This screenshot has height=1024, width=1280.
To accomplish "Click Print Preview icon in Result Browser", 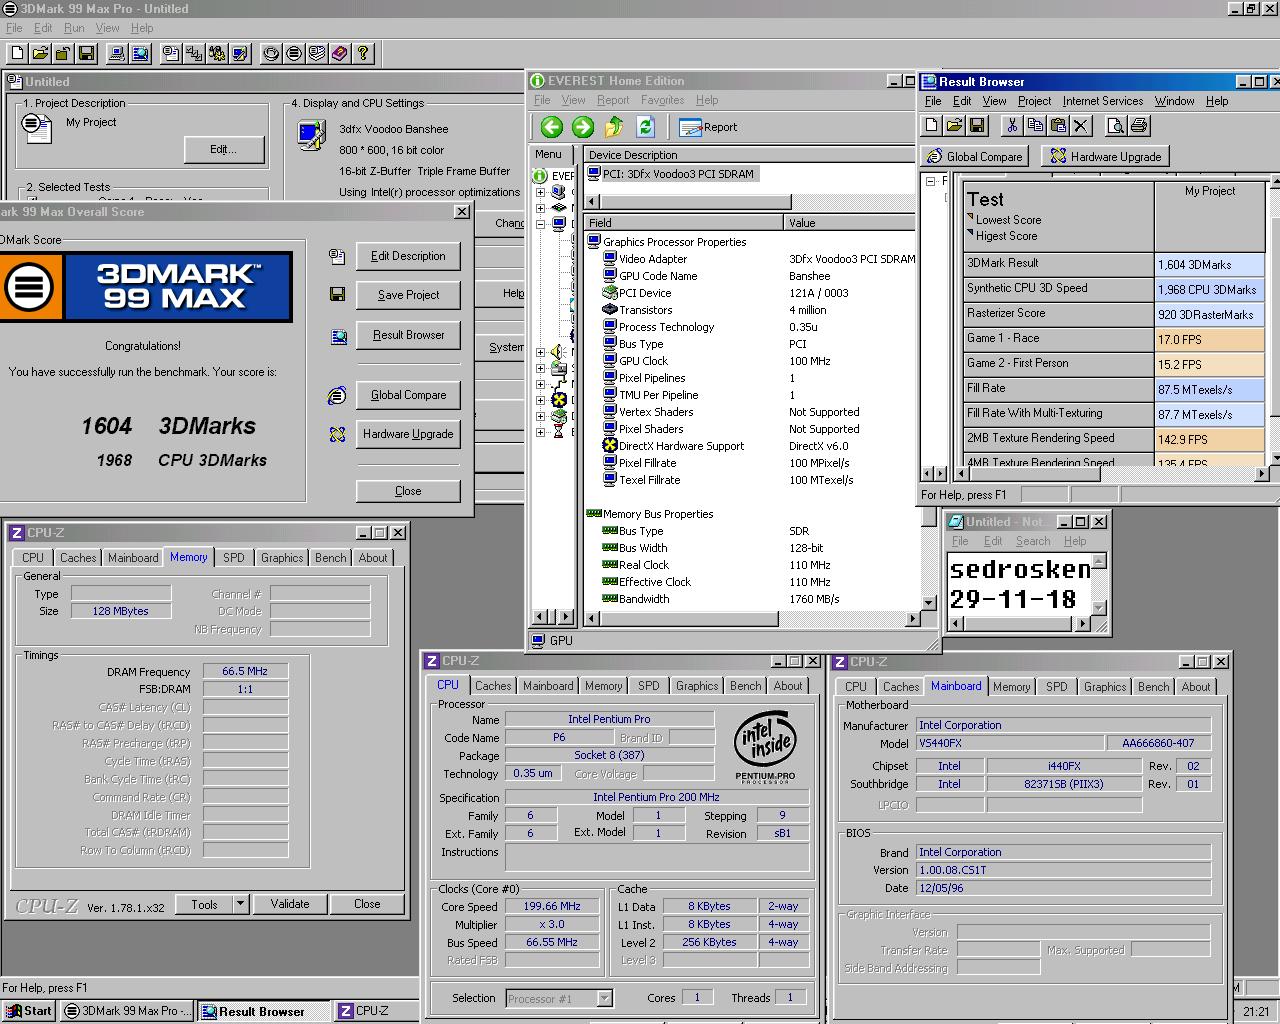I will [x=1115, y=125].
